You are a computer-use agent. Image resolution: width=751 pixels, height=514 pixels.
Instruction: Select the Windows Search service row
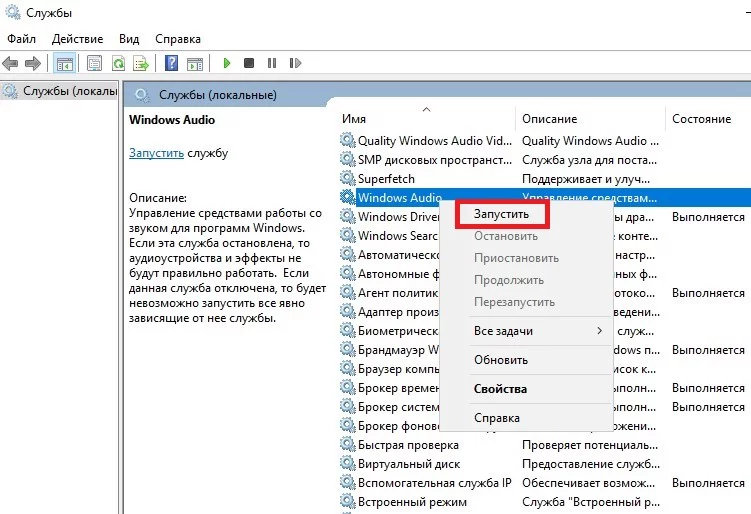[398, 236]
